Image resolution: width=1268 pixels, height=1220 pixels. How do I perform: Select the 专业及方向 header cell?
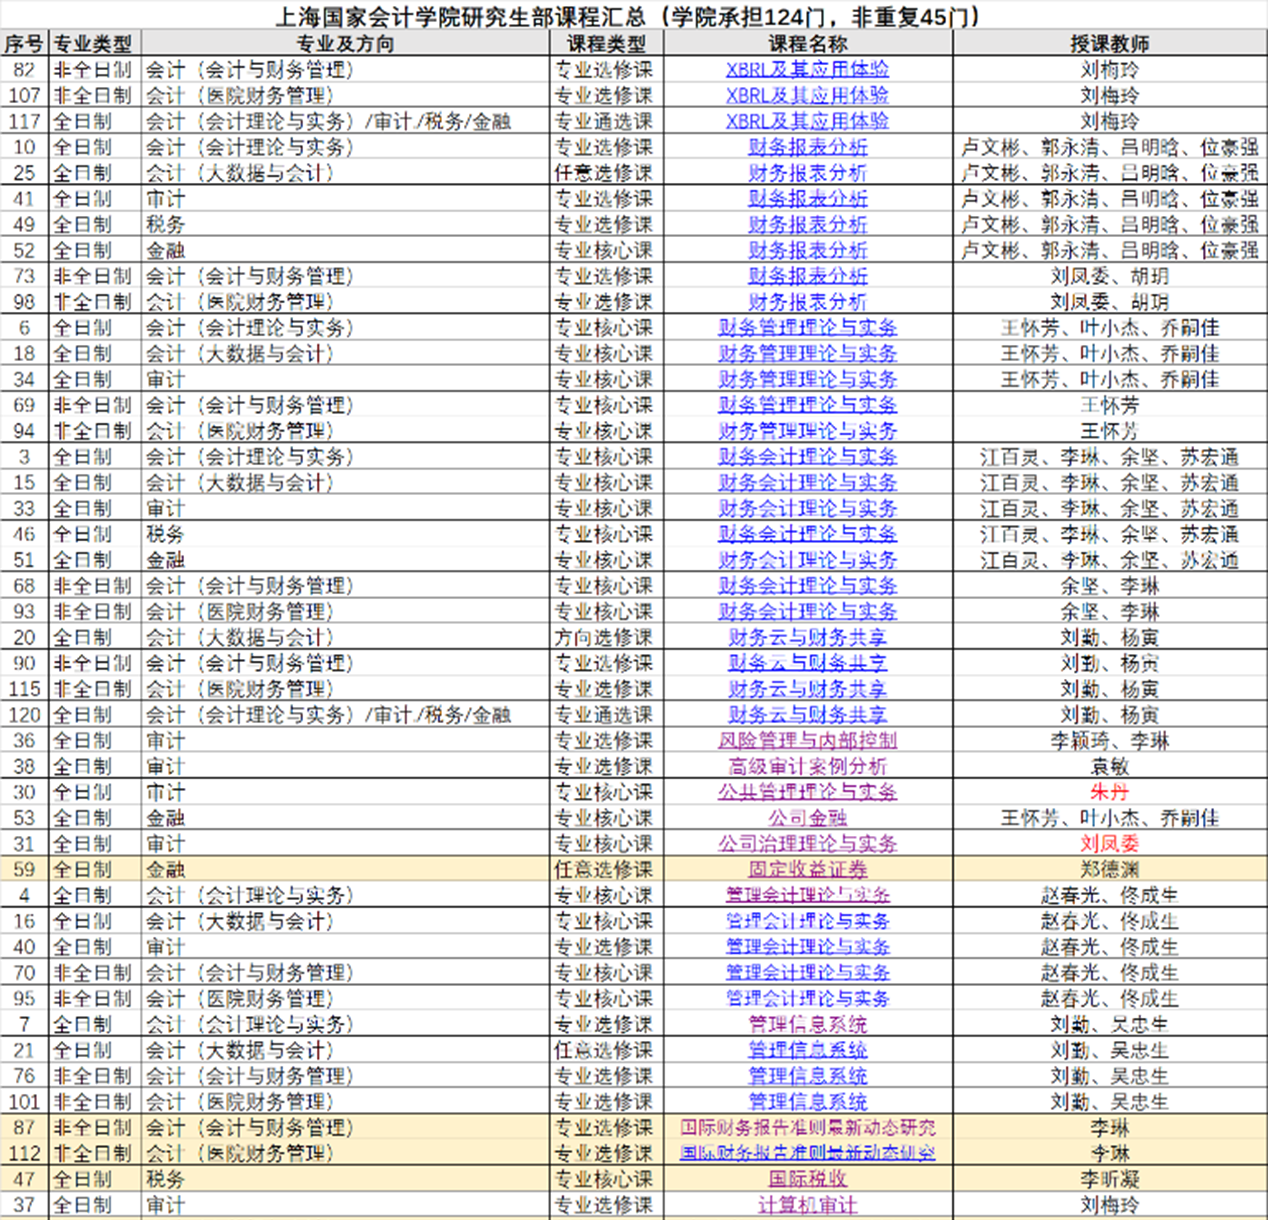[x=345, y=44]
